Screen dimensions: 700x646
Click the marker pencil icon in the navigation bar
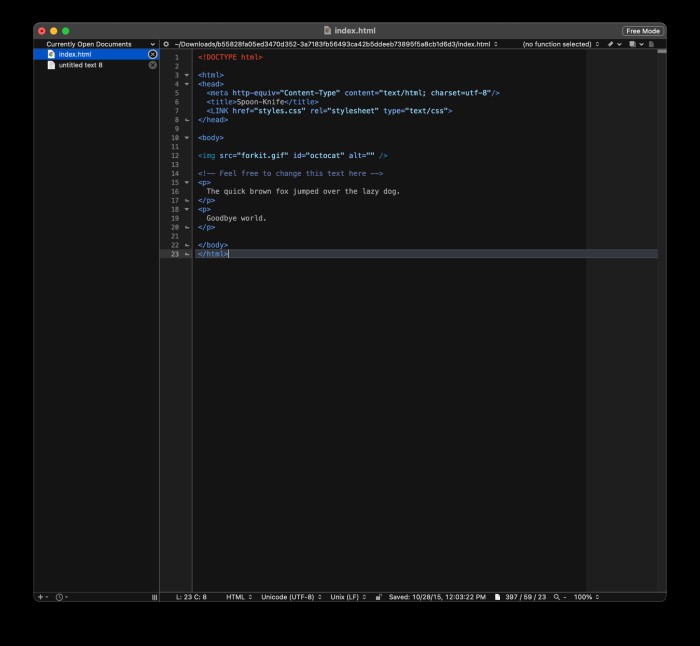(610, 44)
